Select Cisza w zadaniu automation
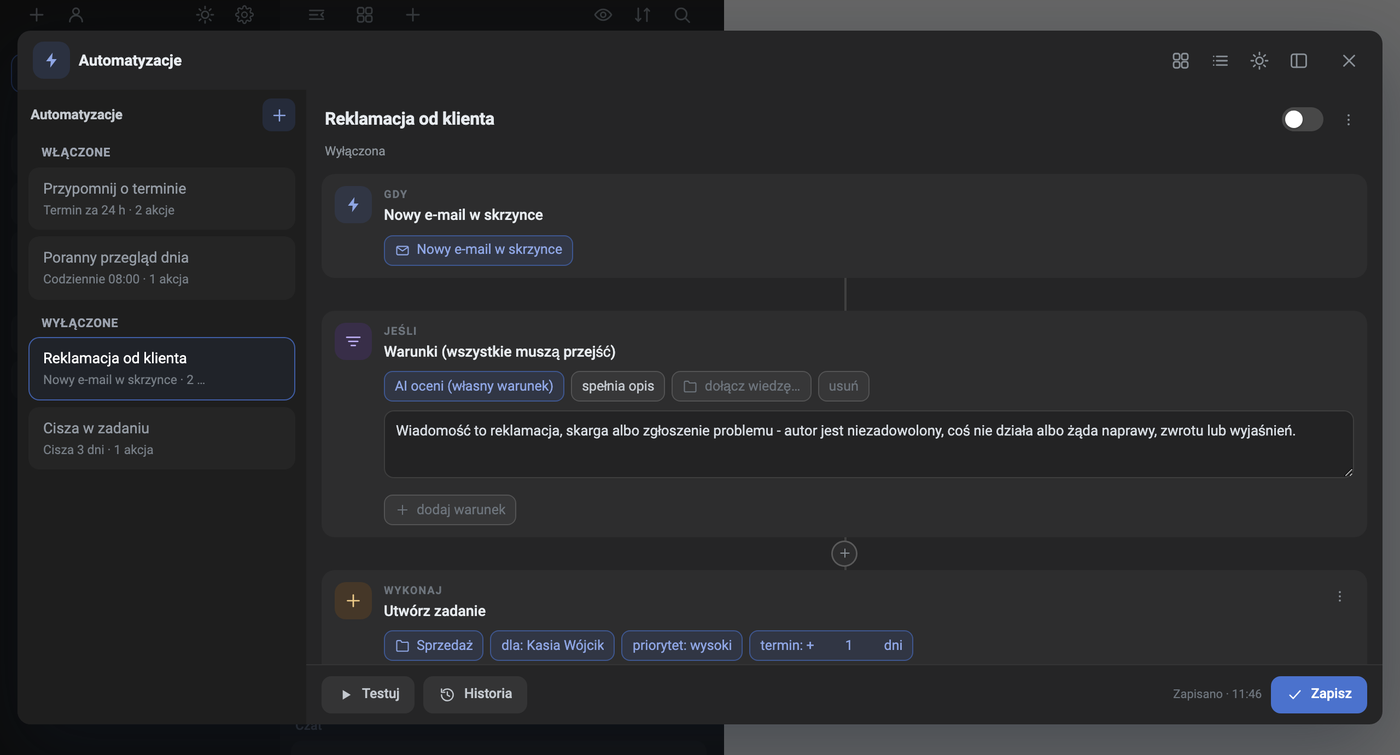The image size is (1400, 755). (162, 438)
